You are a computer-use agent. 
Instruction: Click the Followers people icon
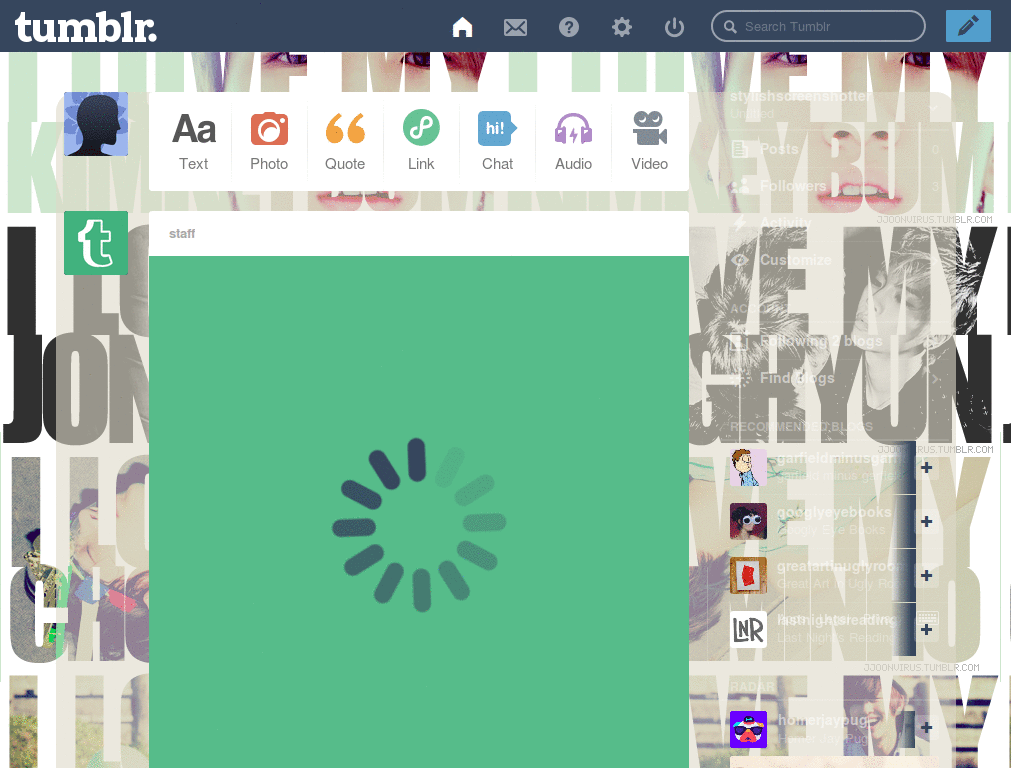pyautogui.click(x=739, y=186)
